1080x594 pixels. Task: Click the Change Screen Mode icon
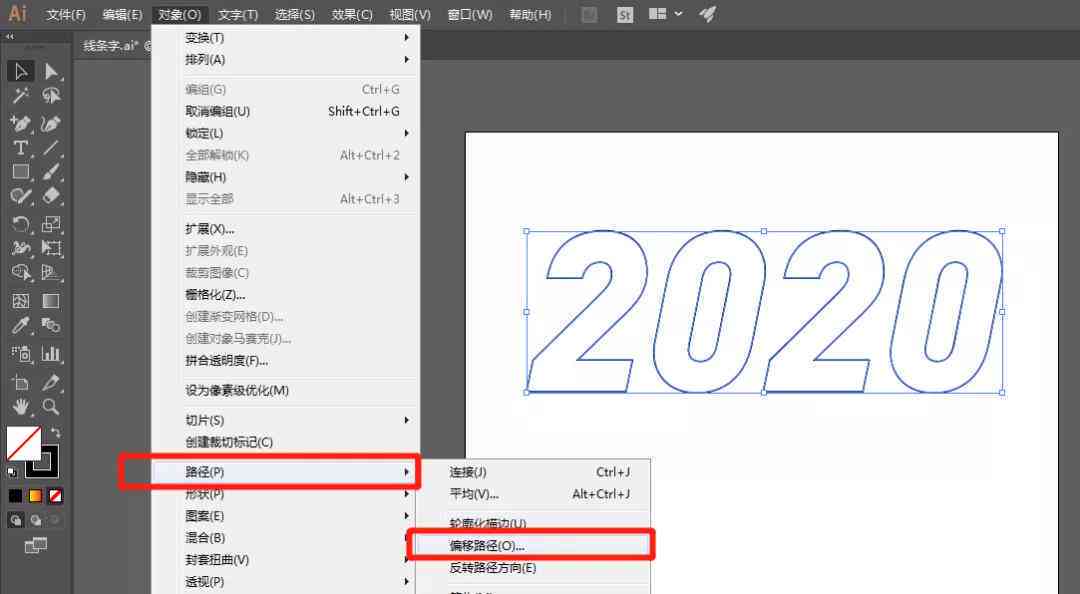pos(36,546)
